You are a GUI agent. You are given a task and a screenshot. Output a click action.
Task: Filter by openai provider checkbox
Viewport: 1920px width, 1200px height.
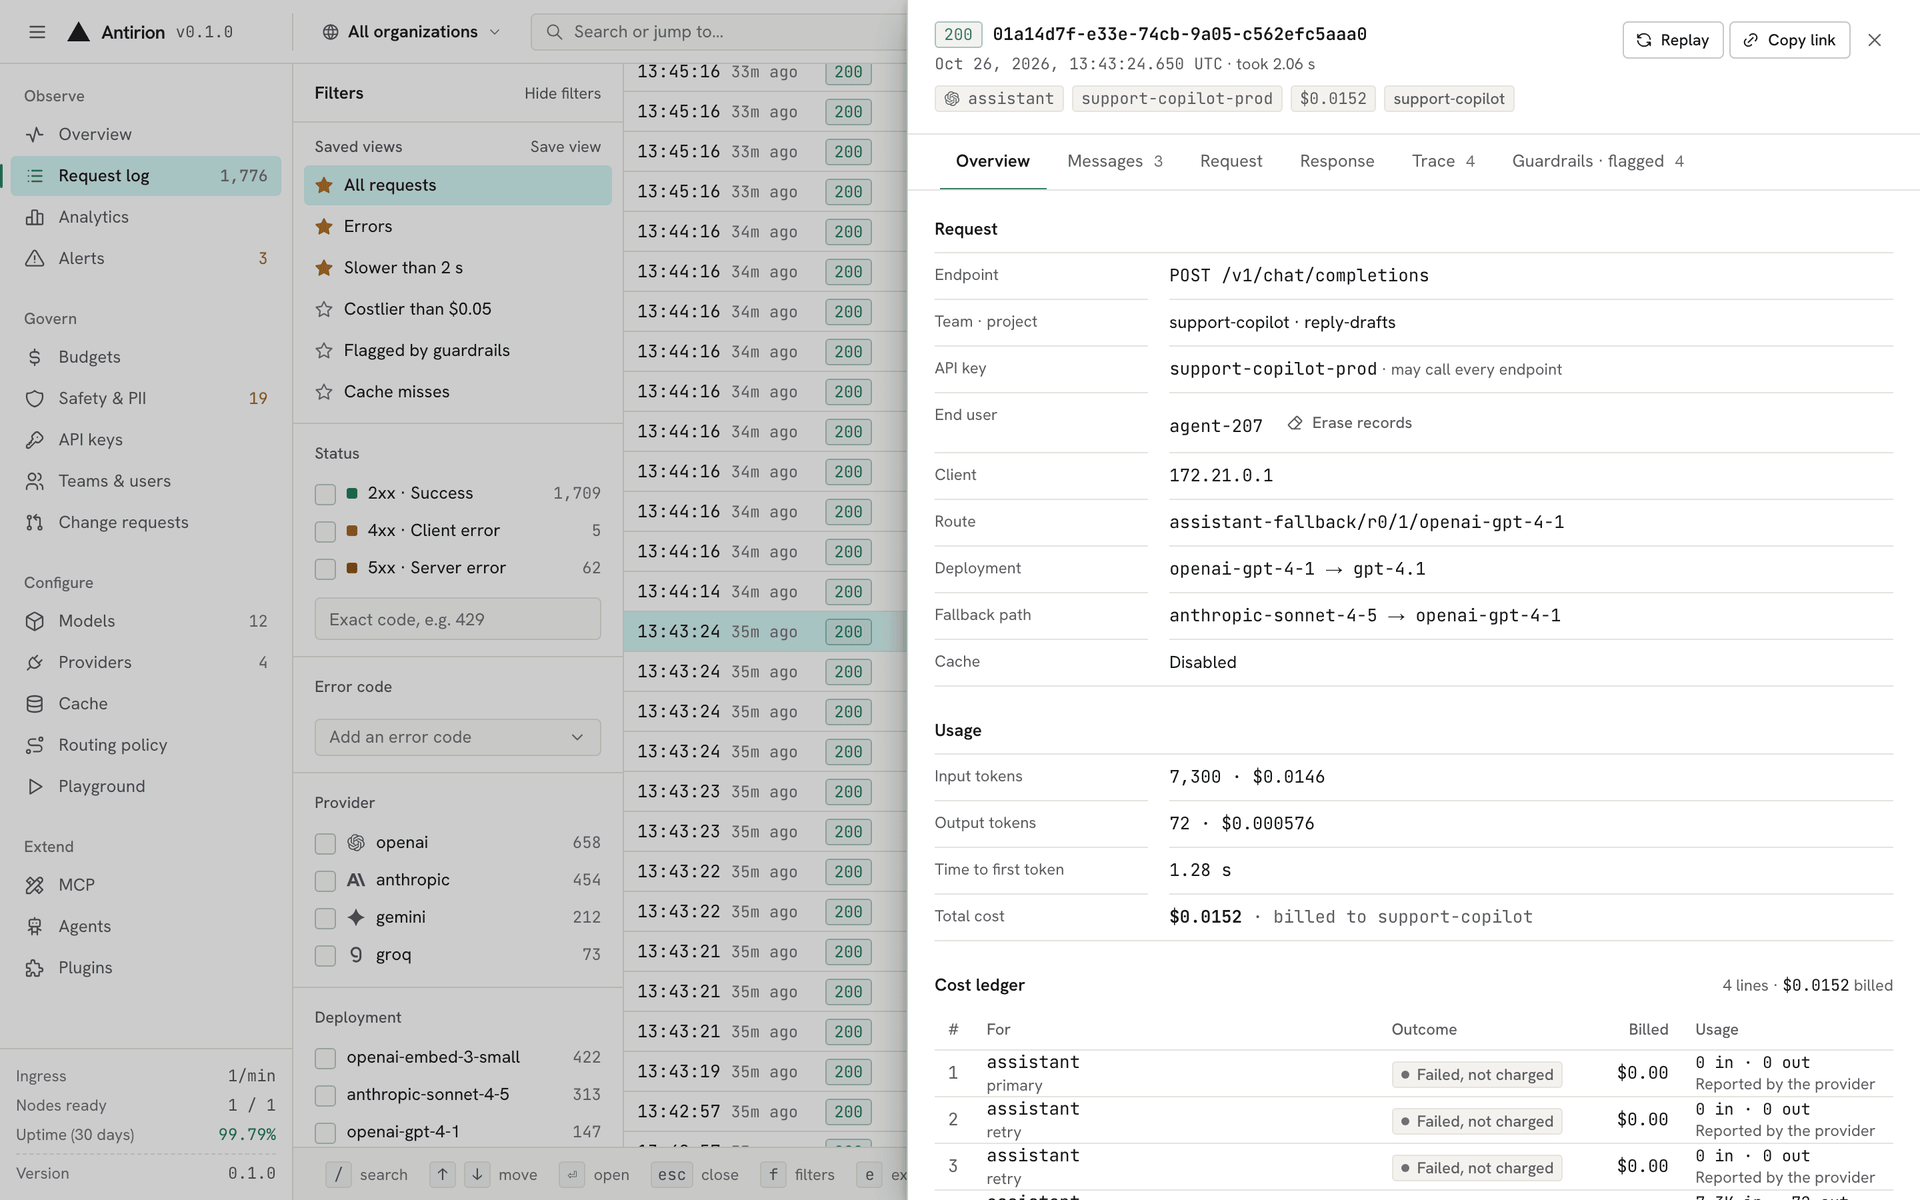click(x=325, y=844)
